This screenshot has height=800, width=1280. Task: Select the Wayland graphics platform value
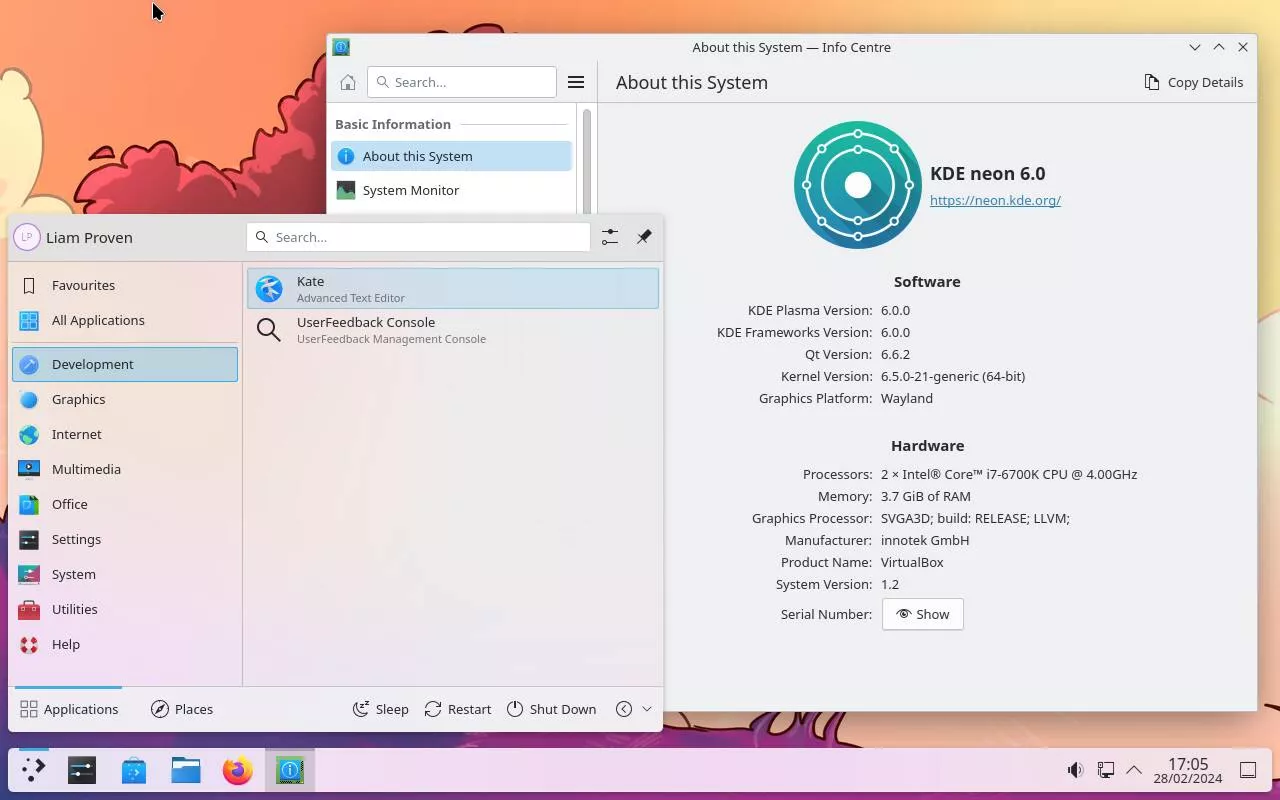pos(907,398)
